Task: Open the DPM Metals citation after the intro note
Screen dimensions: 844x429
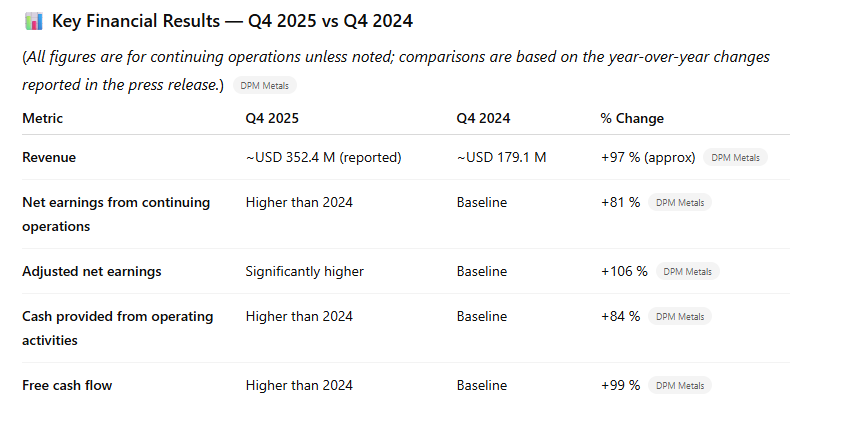Action: (264, 86)
